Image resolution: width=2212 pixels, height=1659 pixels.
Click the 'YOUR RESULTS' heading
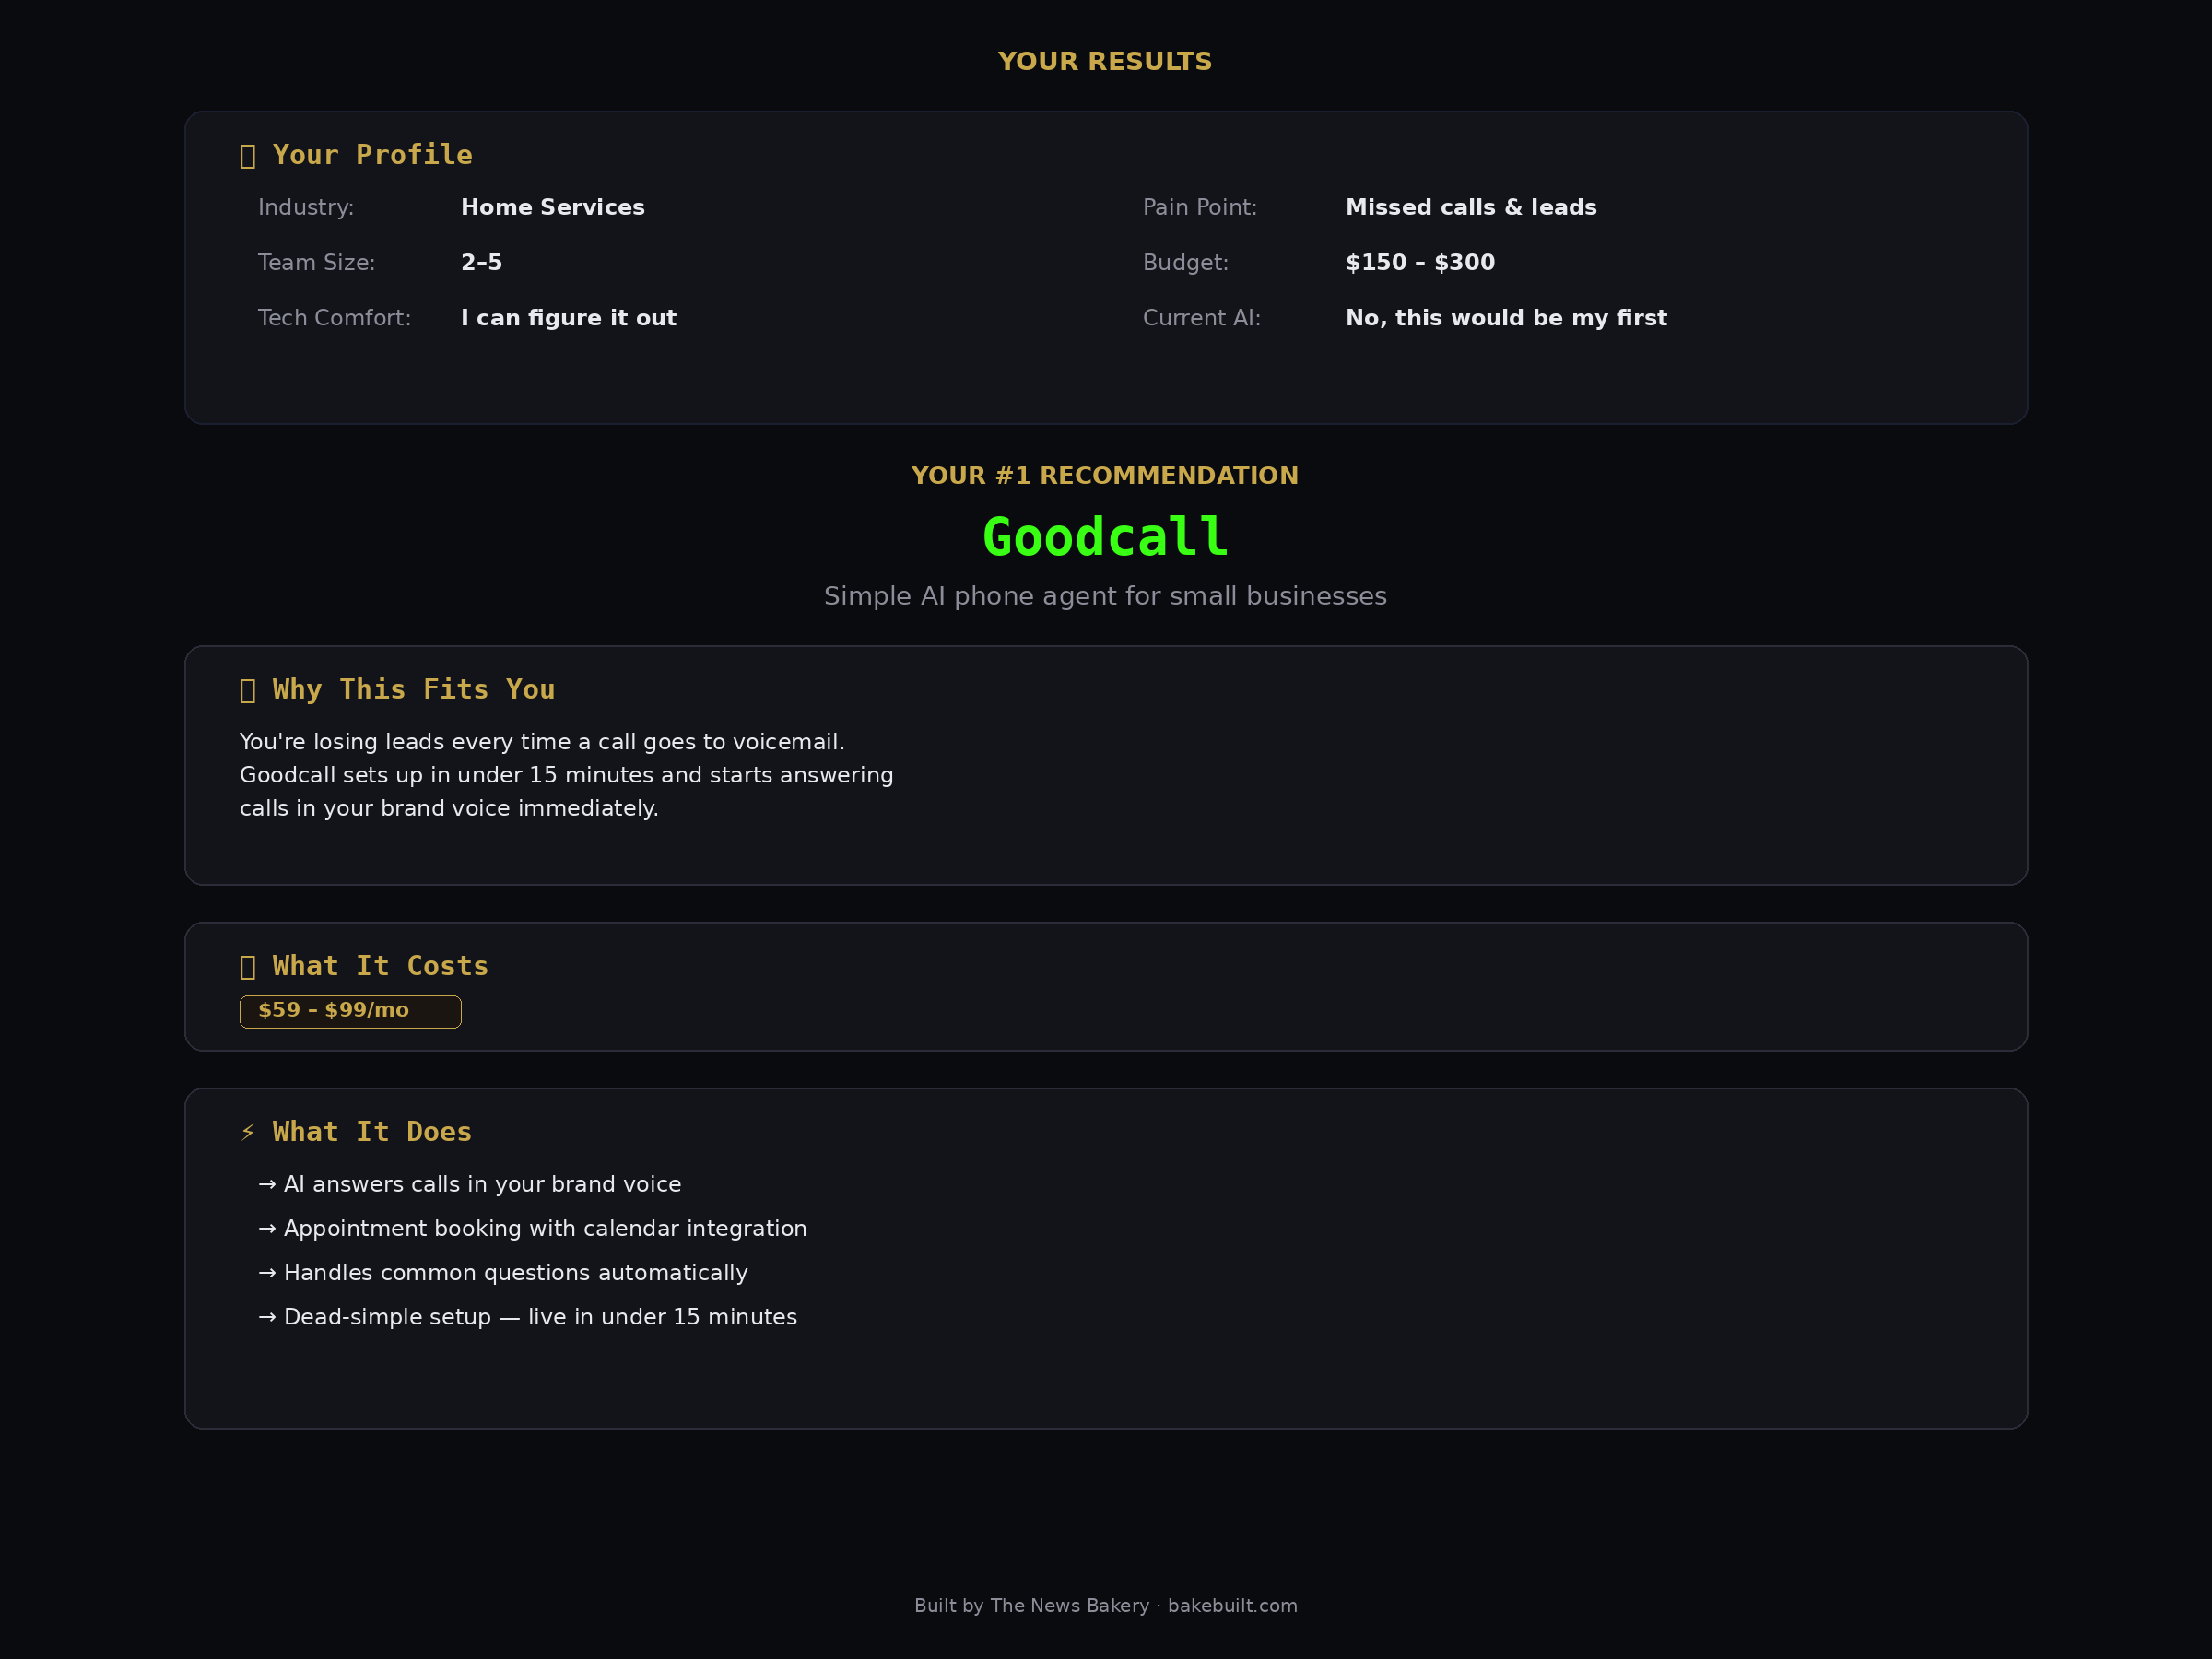[x=1105, y=62]
